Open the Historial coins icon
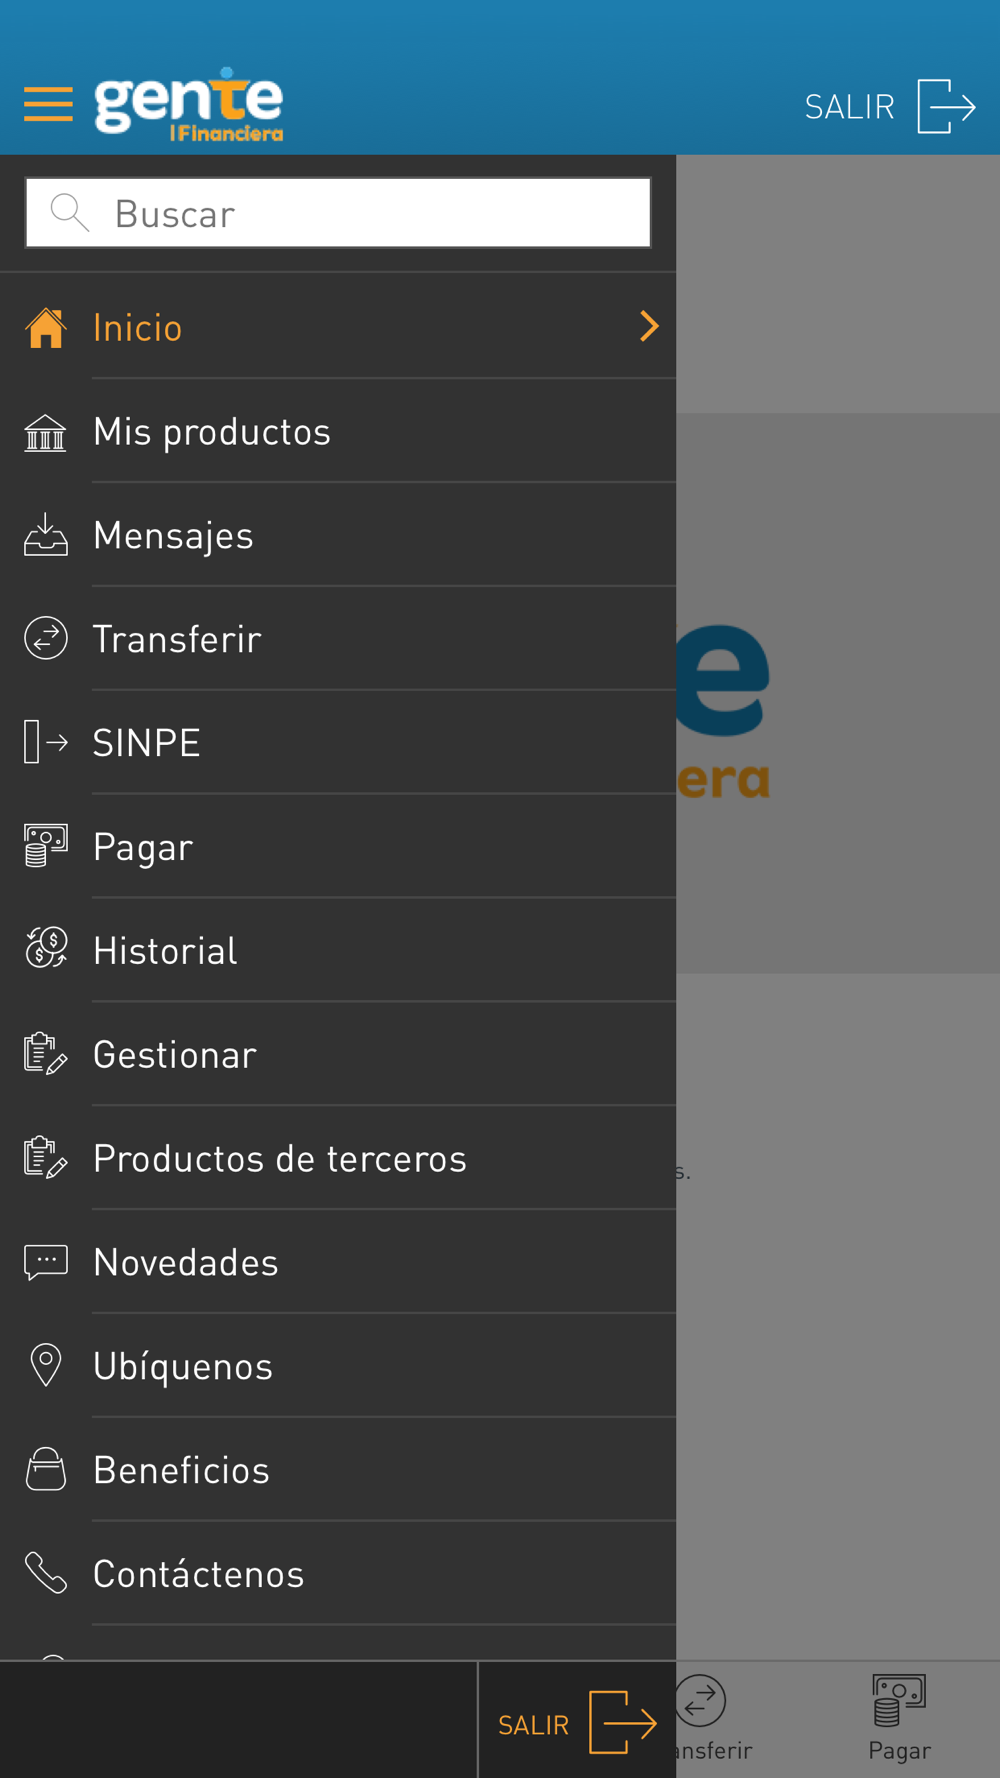 coord(46,950)
